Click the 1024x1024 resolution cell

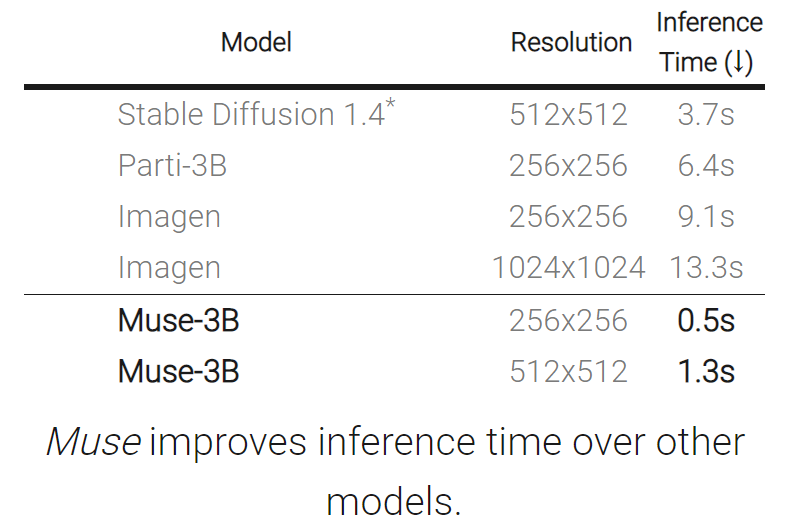(x=569, y=267)
